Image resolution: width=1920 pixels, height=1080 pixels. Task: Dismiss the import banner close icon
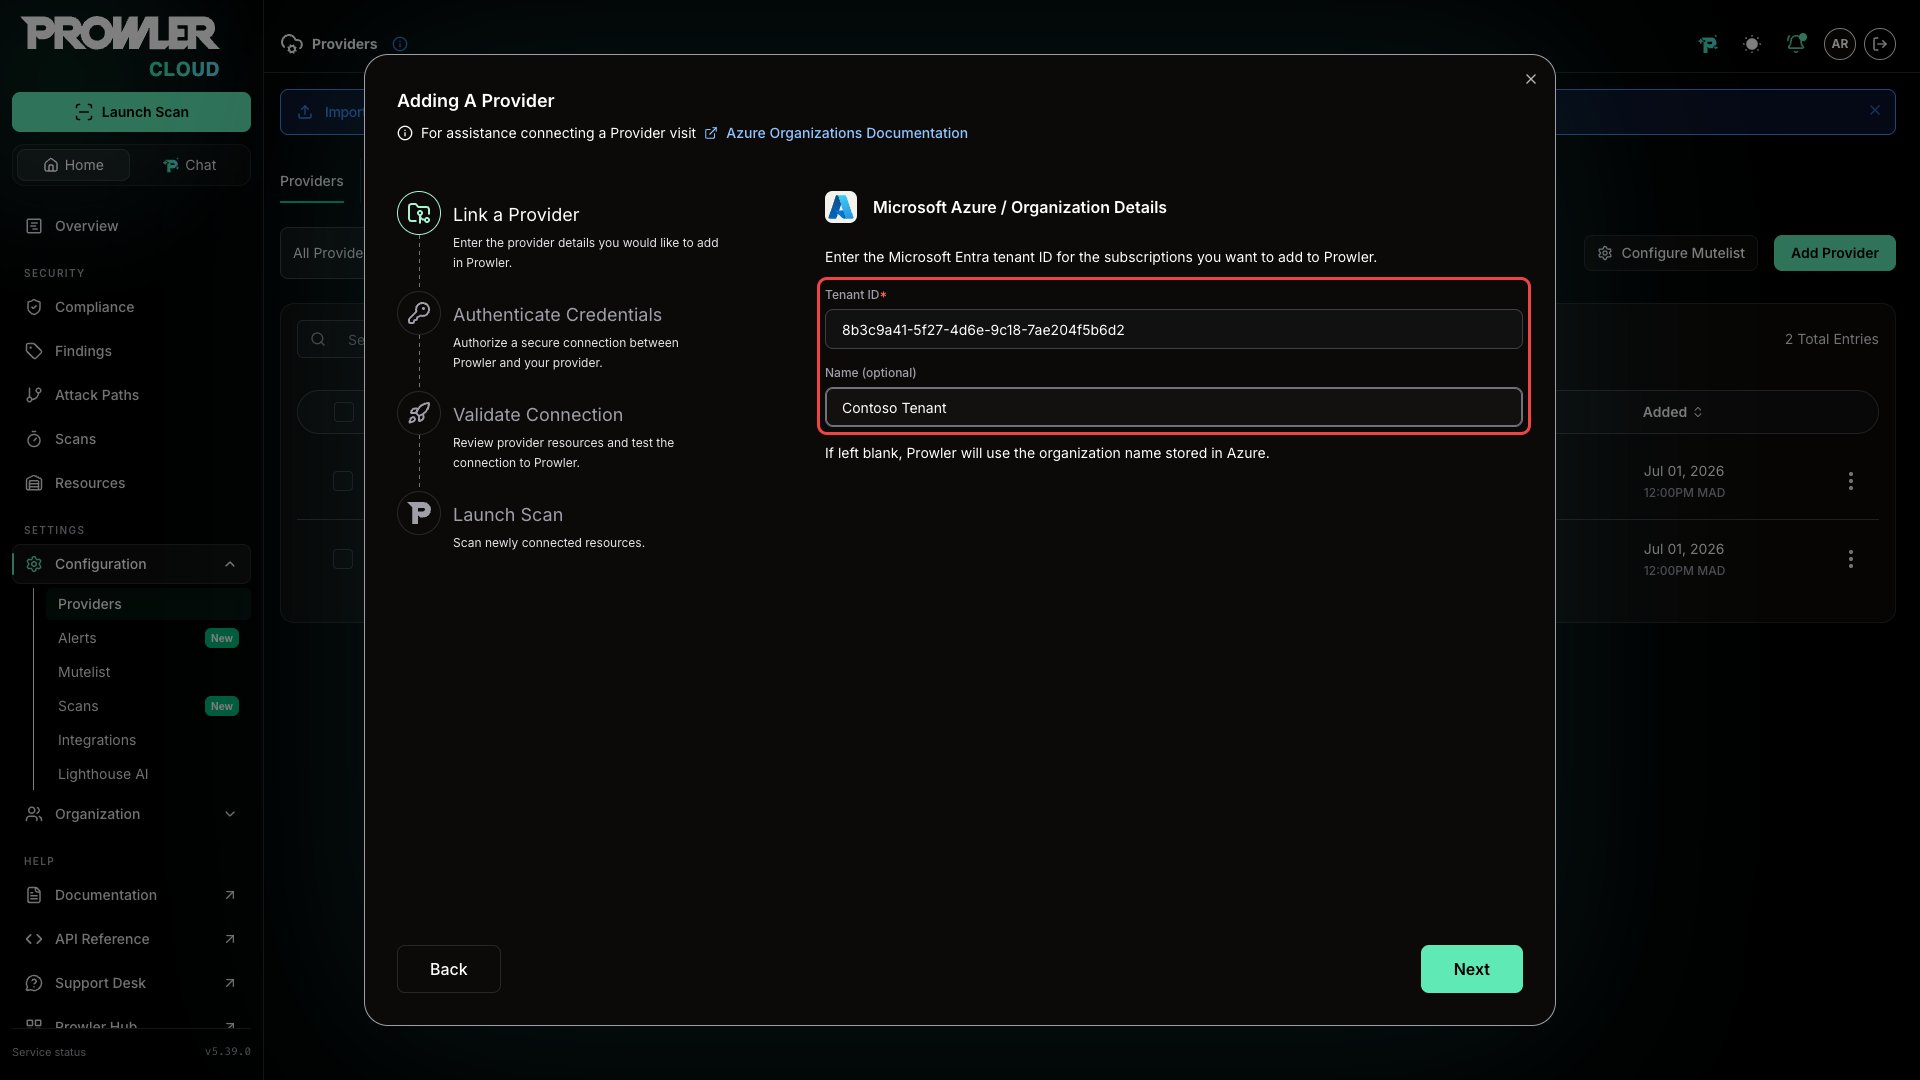pos(1875,111)
